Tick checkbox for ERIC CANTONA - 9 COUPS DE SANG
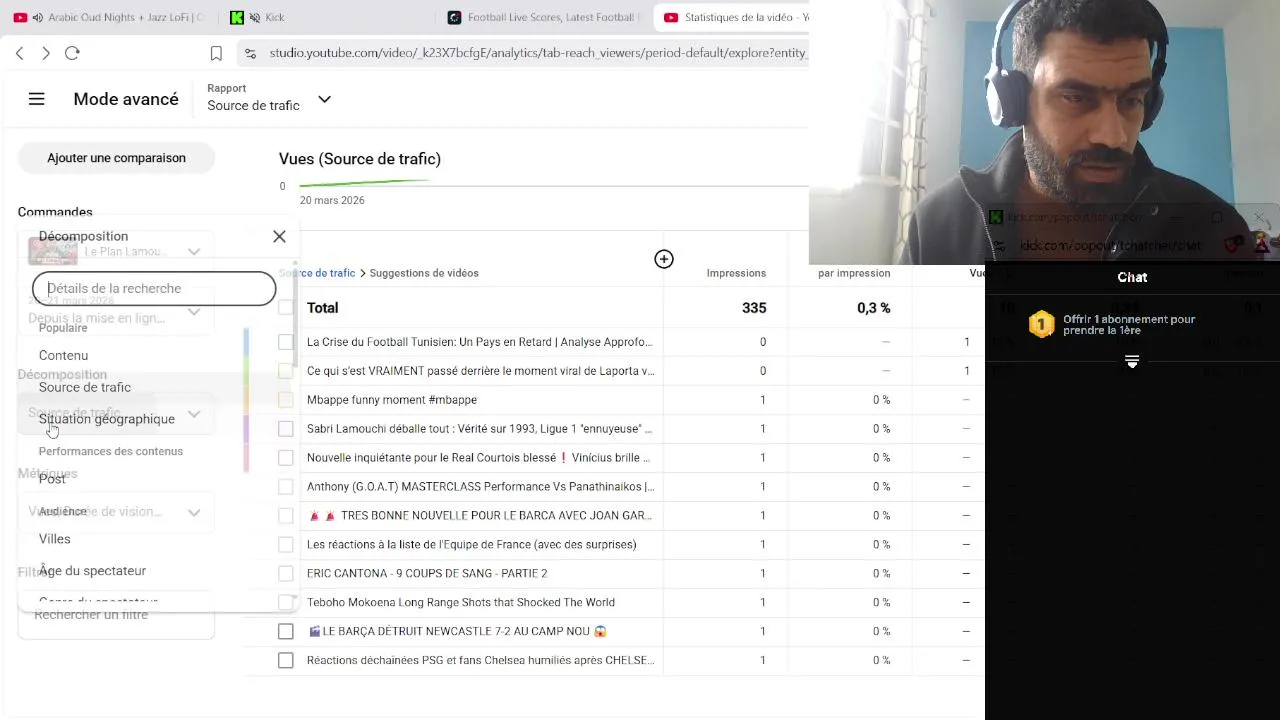Screen dimensions: 1280x720 tap(286, 574)
